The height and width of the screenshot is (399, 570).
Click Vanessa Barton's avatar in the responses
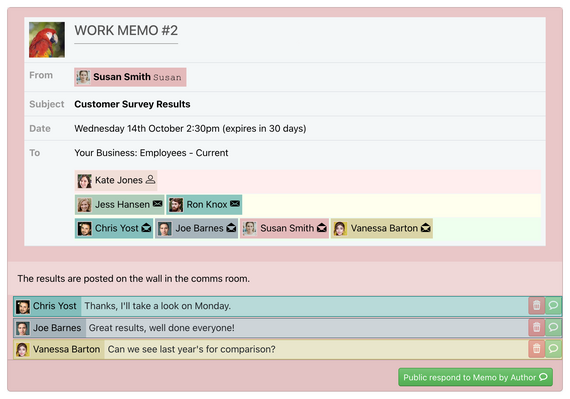(23, 350)
